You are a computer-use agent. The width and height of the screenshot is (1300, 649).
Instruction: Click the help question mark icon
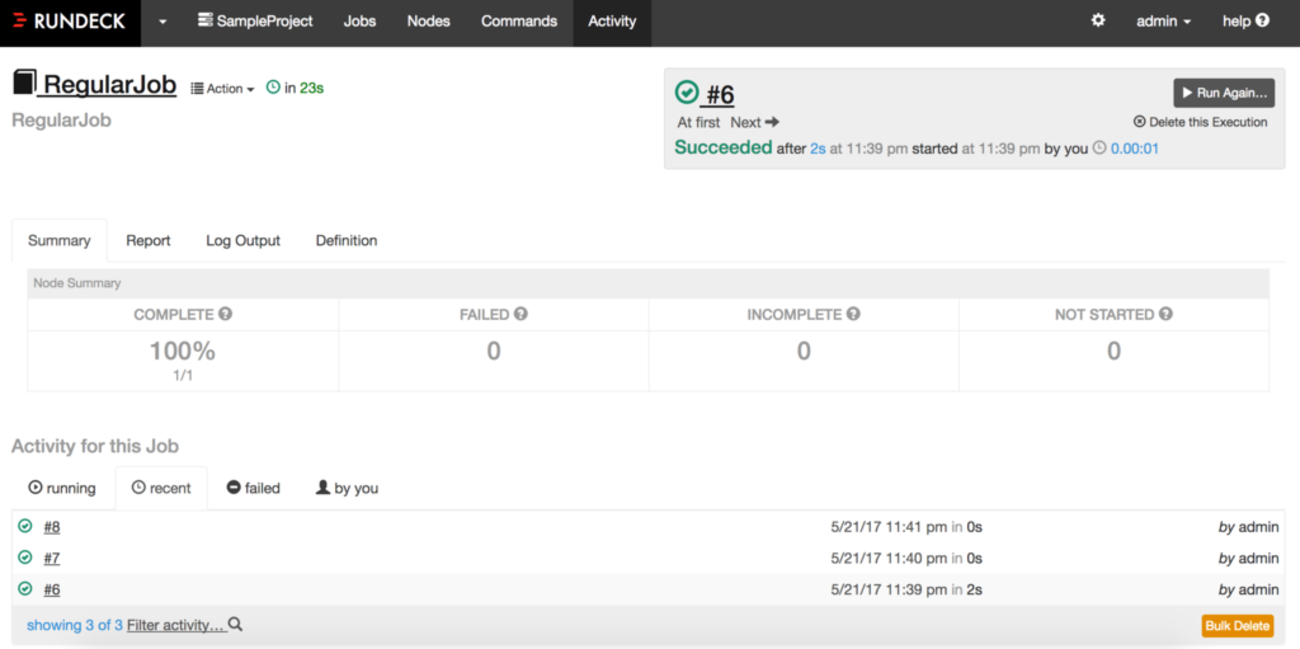[x=1262, y=21]
